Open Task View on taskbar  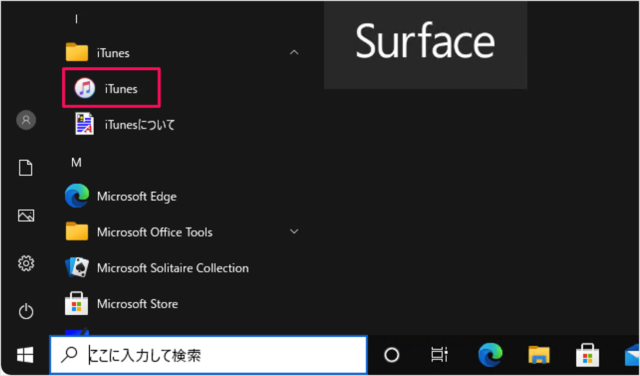click(x=439, y=355)
